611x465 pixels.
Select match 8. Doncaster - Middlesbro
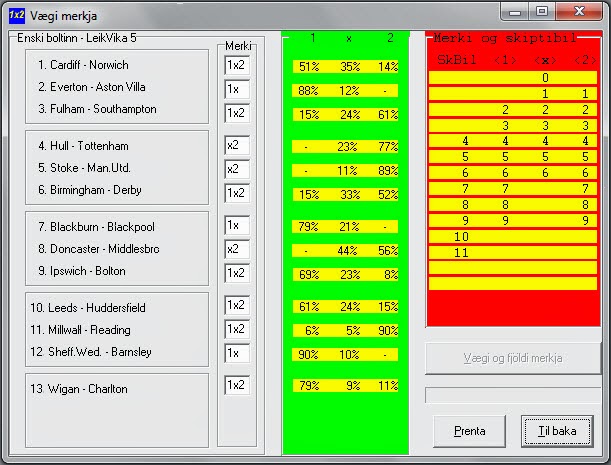(99, 249)
